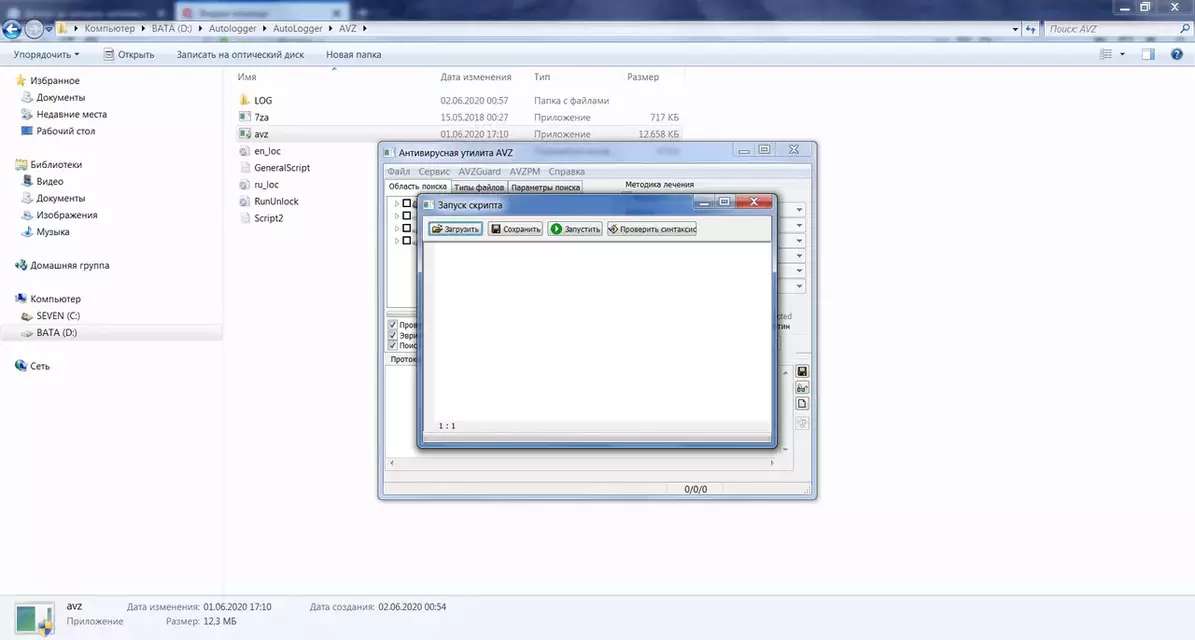Select the Script2 file
Screen dimensions: 1195x640
268,218
